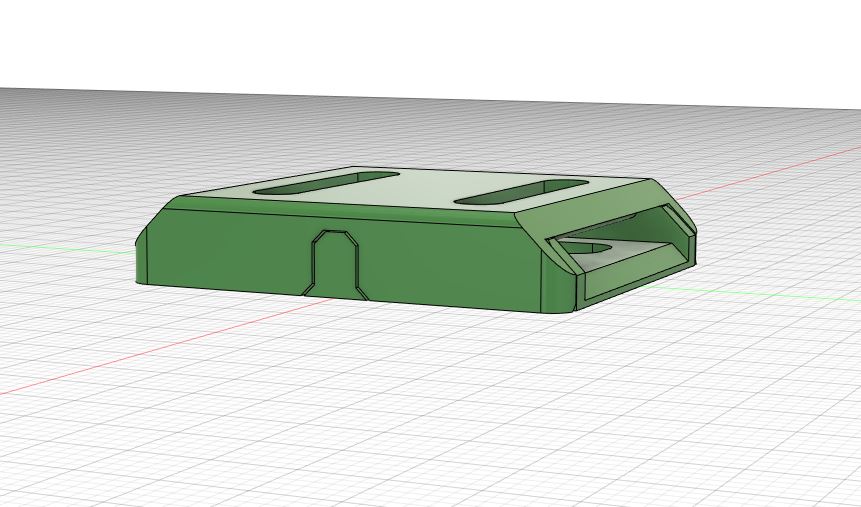Image resolution: width=861 pixels, height=507 pixels.
Task: Click the right oblong slot on the top face
Action: coord(521,193)
